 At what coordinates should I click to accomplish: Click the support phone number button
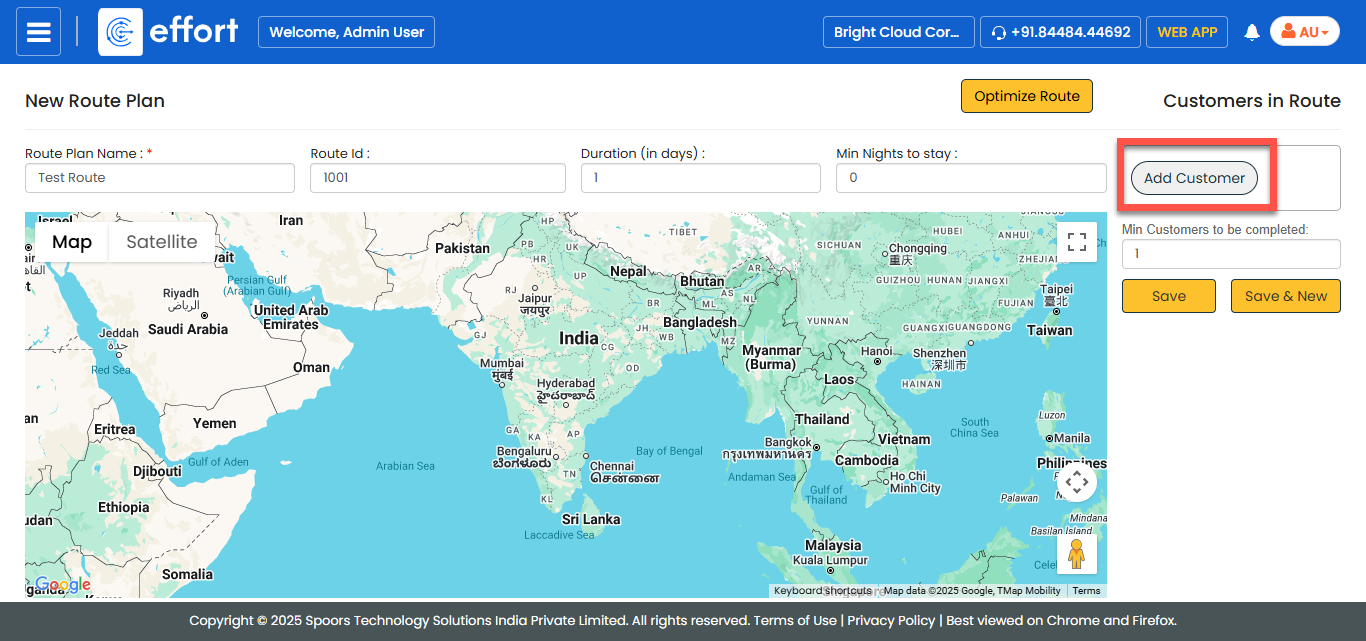[1060, 32]
